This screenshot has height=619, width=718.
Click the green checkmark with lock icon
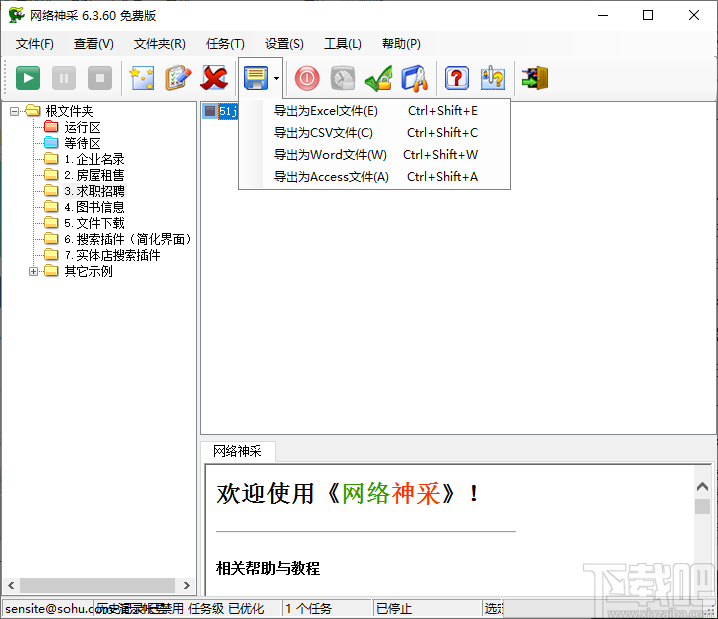[379, 78]
